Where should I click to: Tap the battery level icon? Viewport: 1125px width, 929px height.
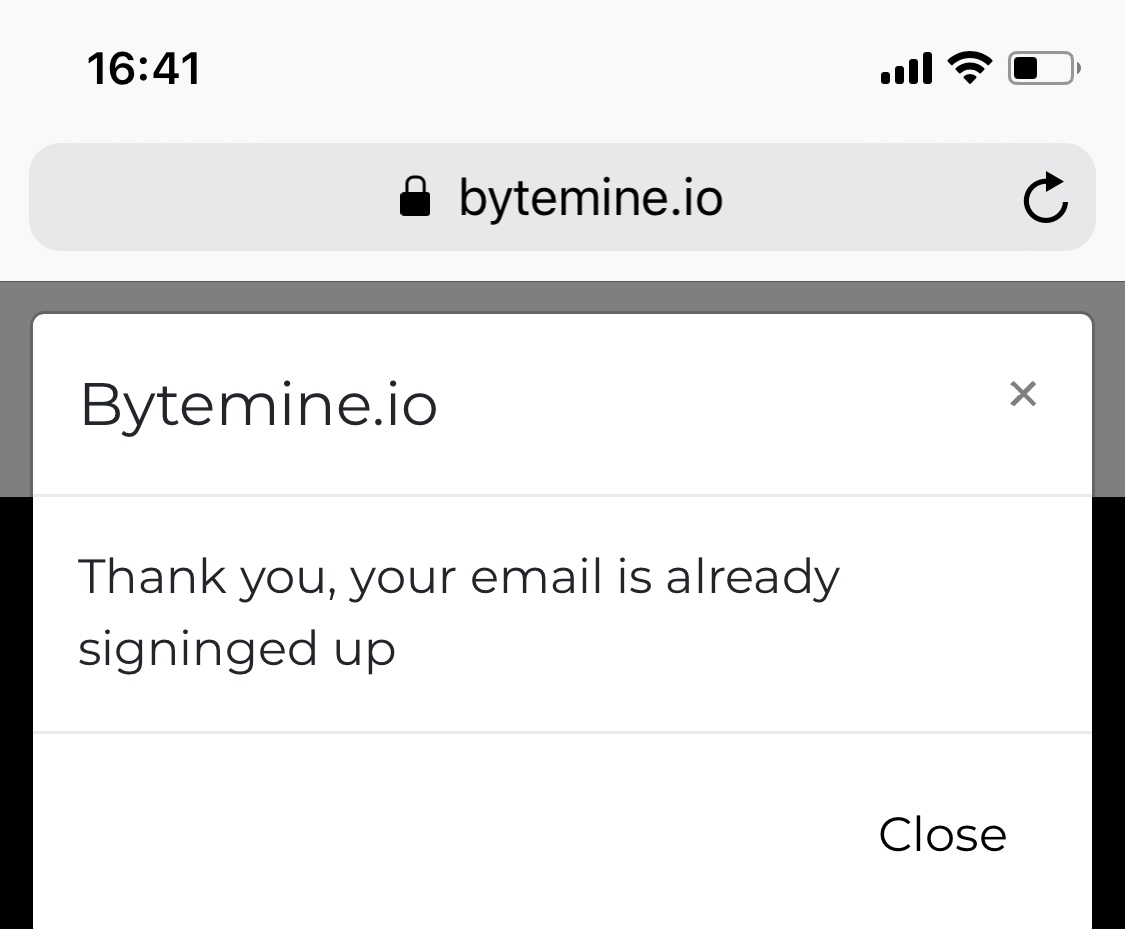tap(1043, 68)
